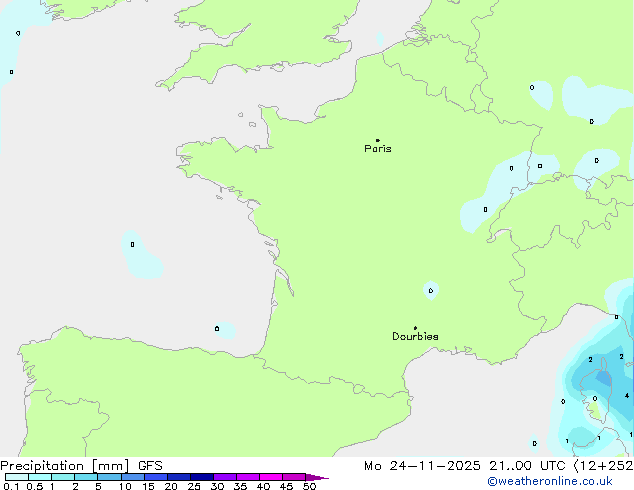The image size is (634, 490).
Task: Click the legend value 10
Action: [x=125, y=486]
